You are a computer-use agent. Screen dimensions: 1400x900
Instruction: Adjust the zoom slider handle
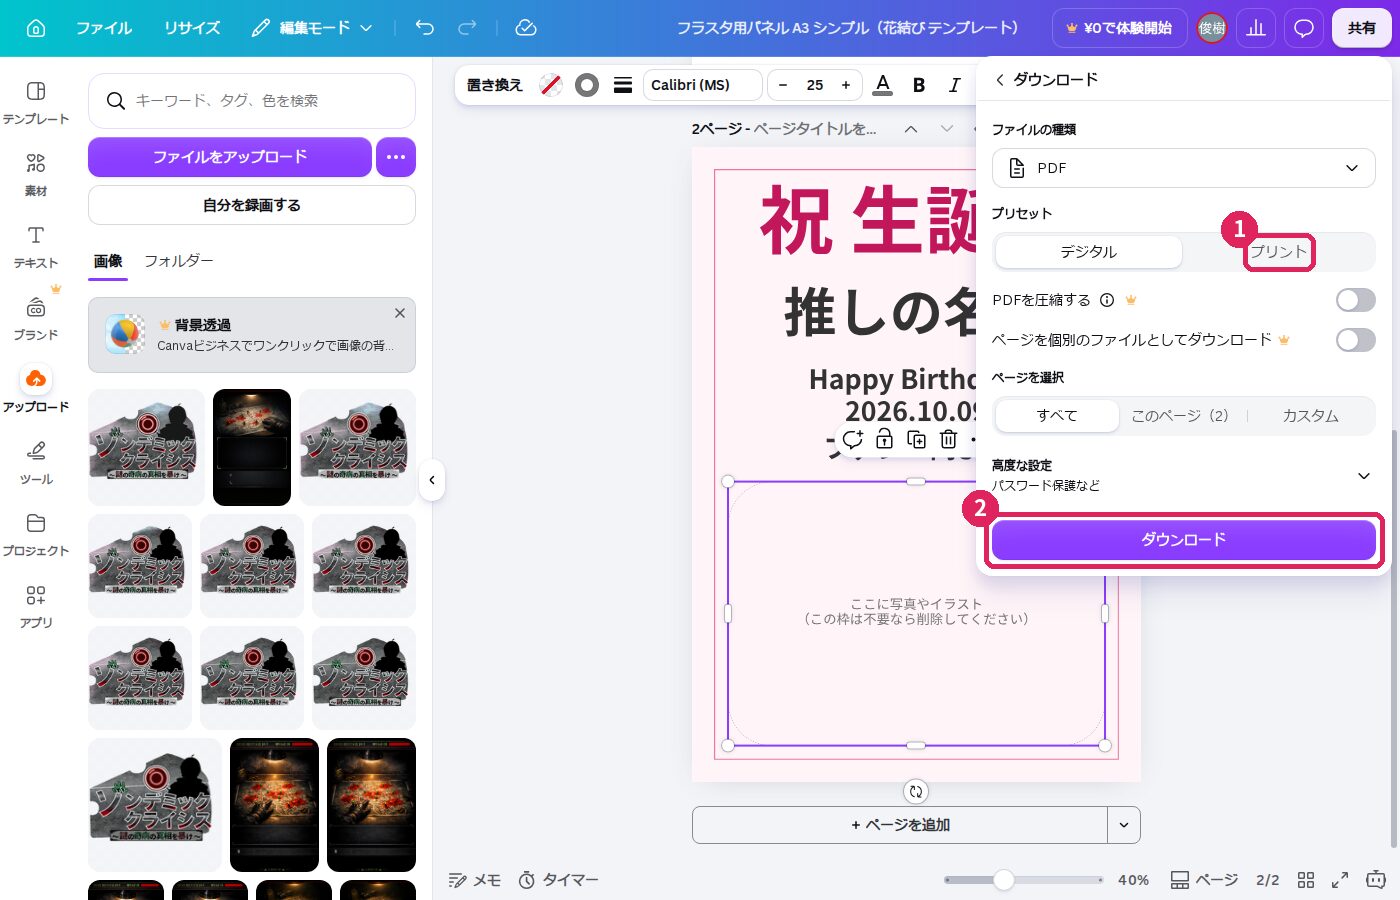coord(1004,880)
